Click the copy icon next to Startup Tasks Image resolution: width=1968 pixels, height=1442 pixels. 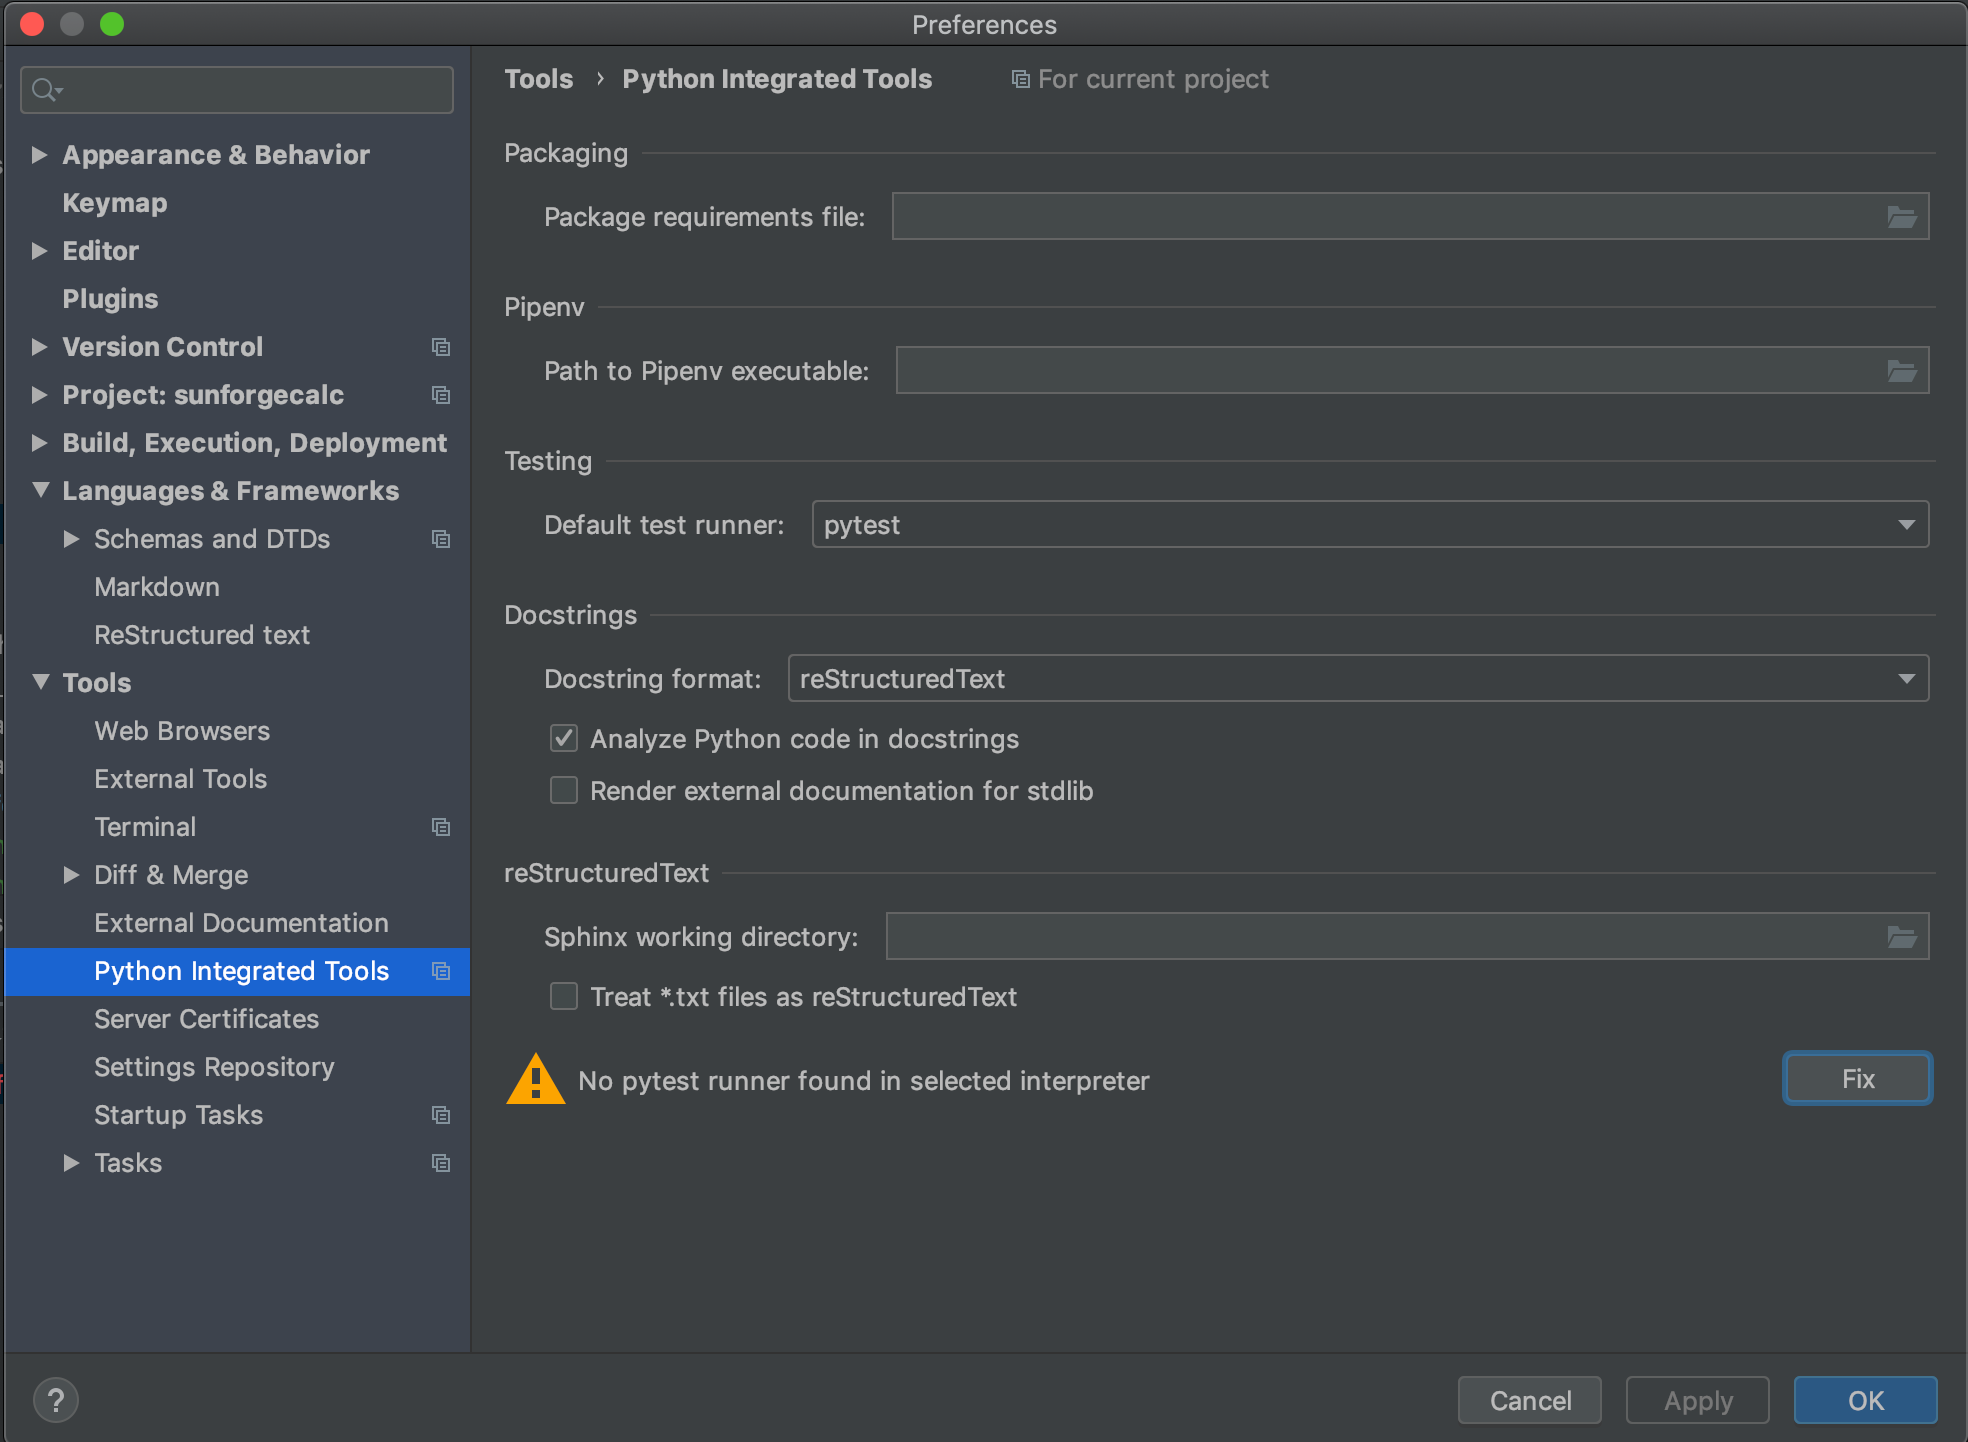441,1115
